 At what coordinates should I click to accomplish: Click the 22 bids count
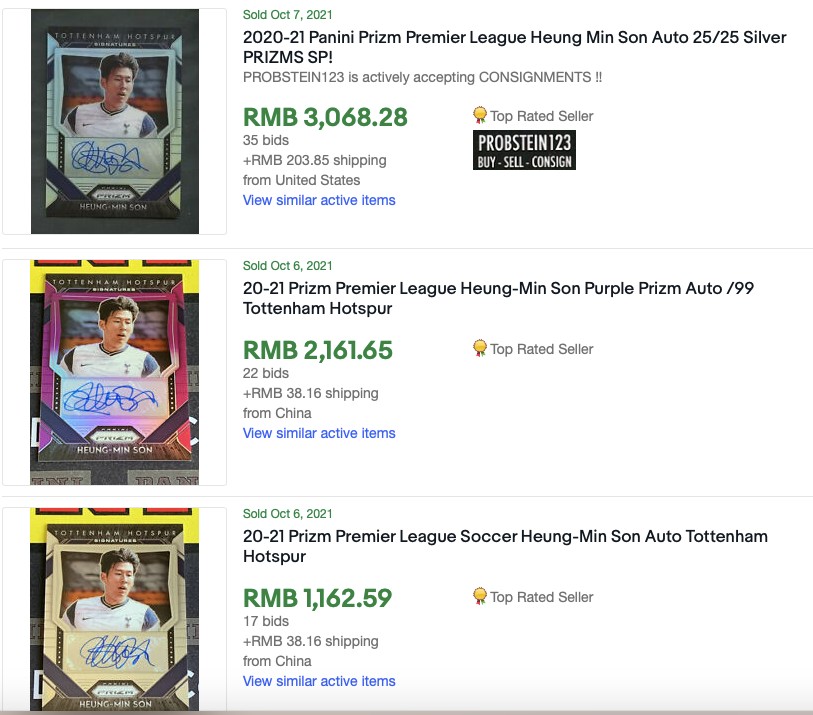coord(266,373)
